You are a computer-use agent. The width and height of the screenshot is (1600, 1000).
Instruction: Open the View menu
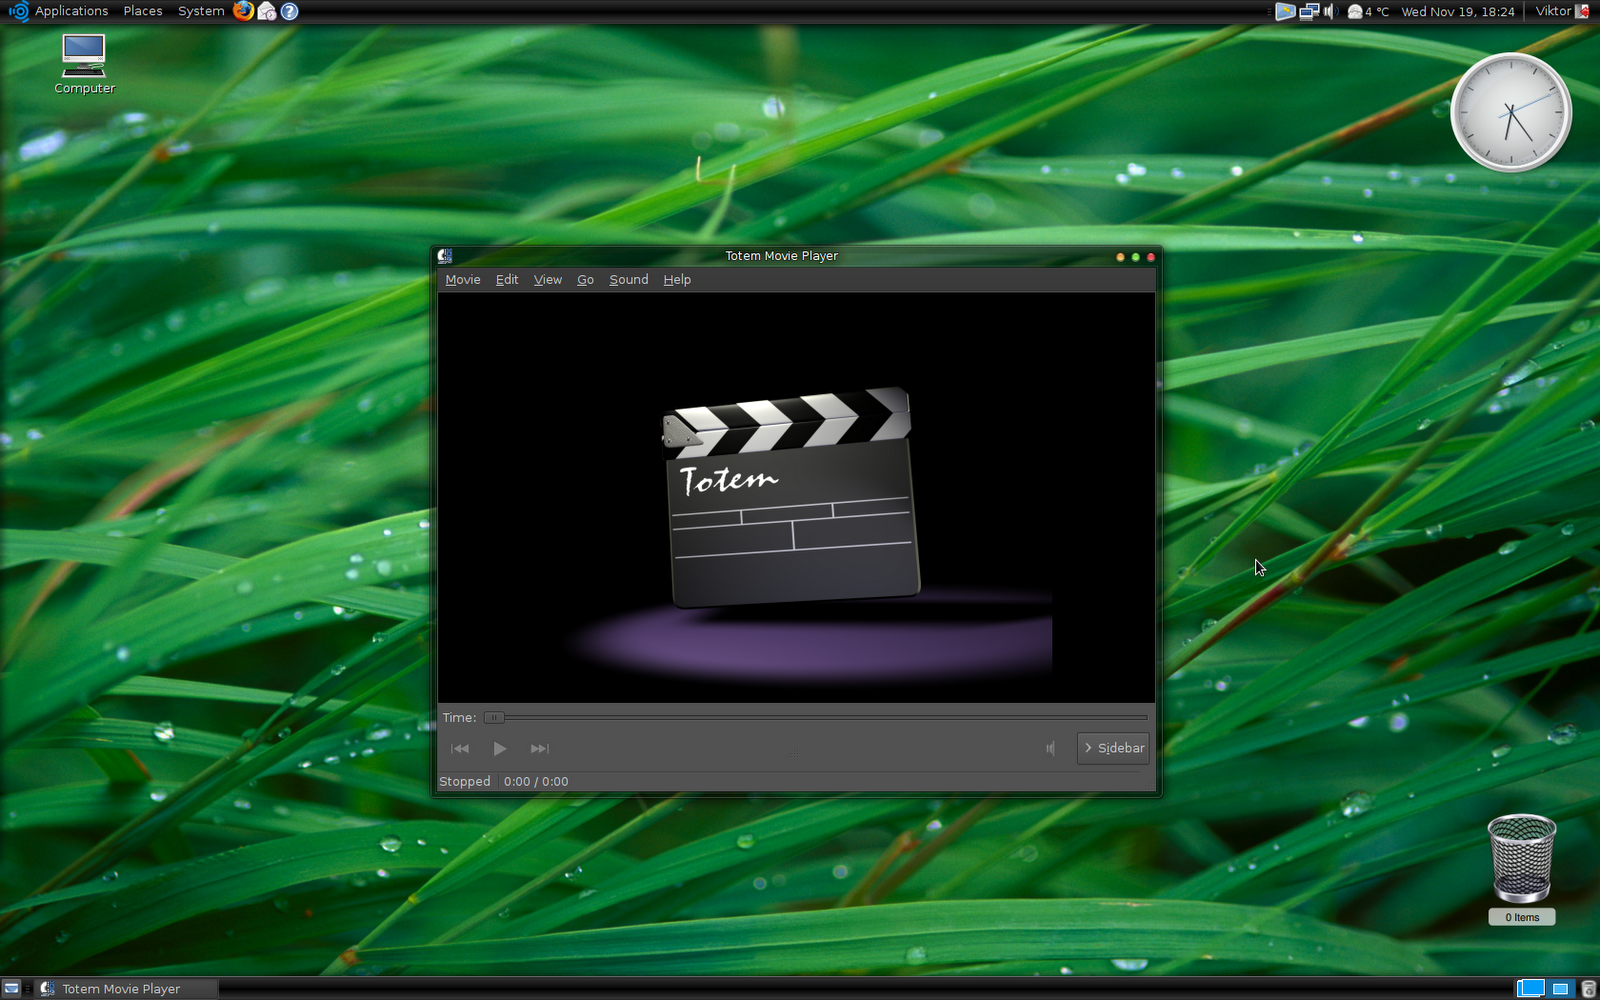[x=548, y=280]
